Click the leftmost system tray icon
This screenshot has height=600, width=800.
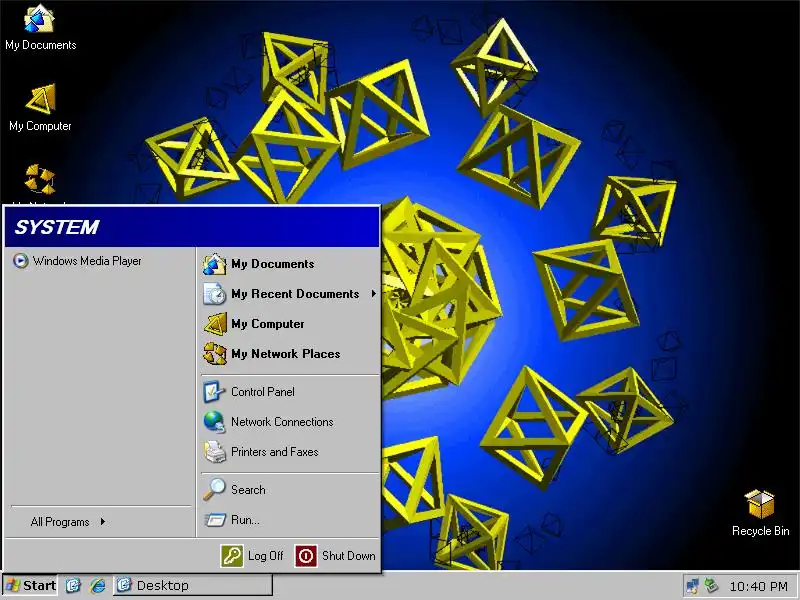693,586
